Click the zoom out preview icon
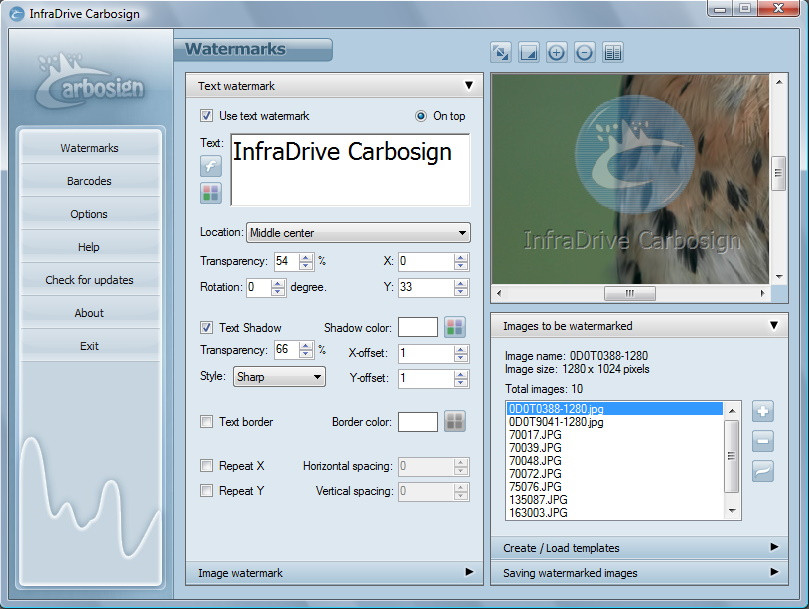809x609 pixels. [x=585, y=52]
